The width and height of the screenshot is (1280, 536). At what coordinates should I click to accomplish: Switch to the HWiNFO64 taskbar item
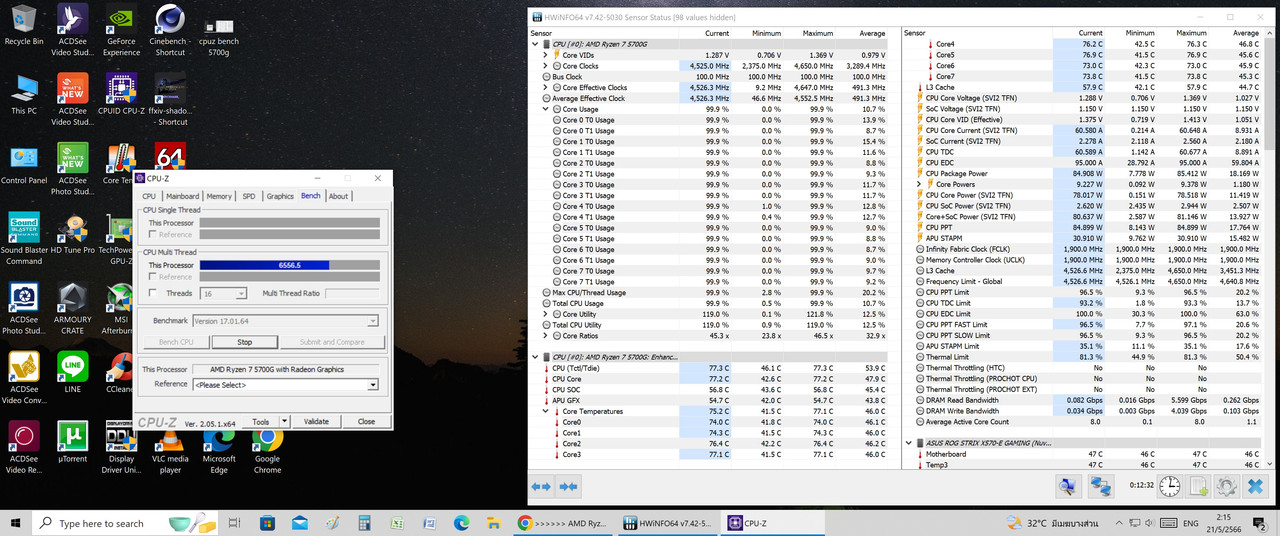pos(667,523)
